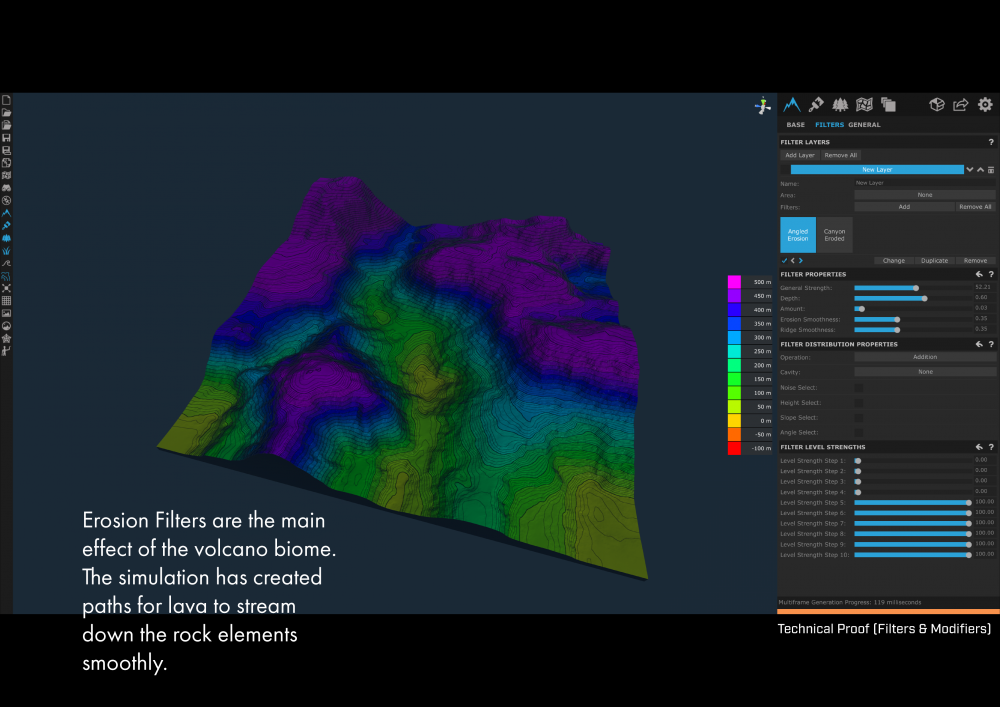Open Filter Layers help question mark
This screenshot has height=707, width=1000.
click(x=990, y=142)
